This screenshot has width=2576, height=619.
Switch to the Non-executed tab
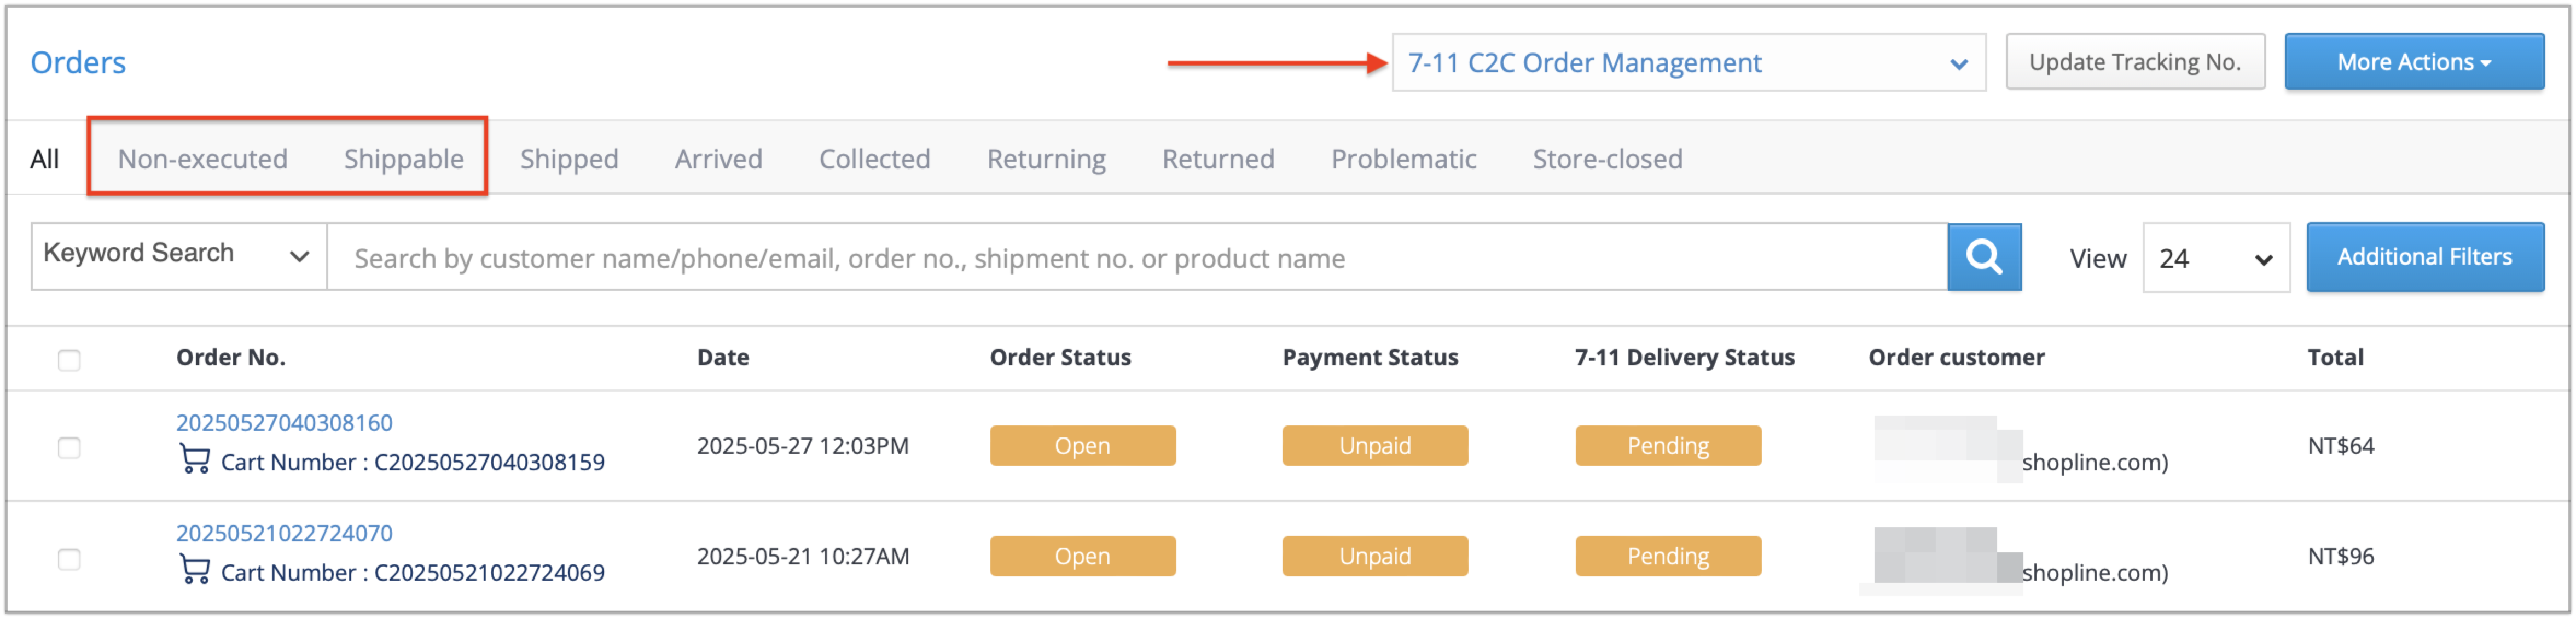click(203, 159)
